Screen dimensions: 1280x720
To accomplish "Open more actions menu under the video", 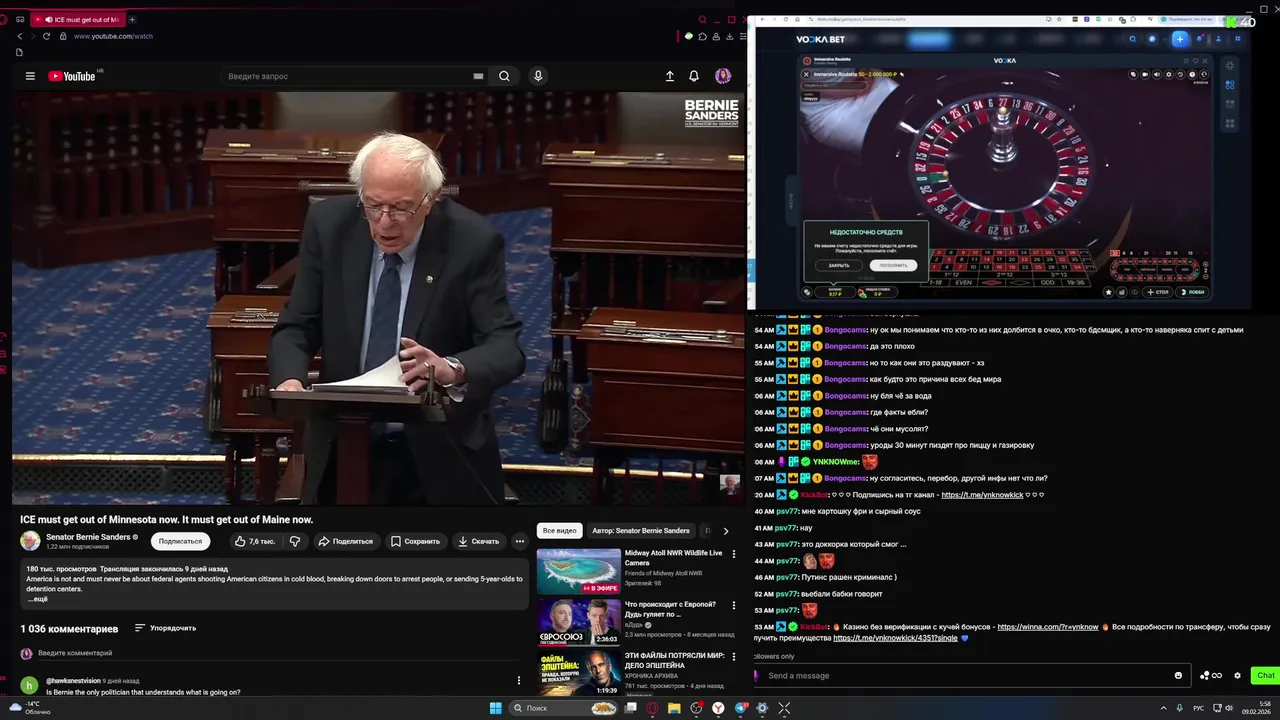I will coord(519,541).
